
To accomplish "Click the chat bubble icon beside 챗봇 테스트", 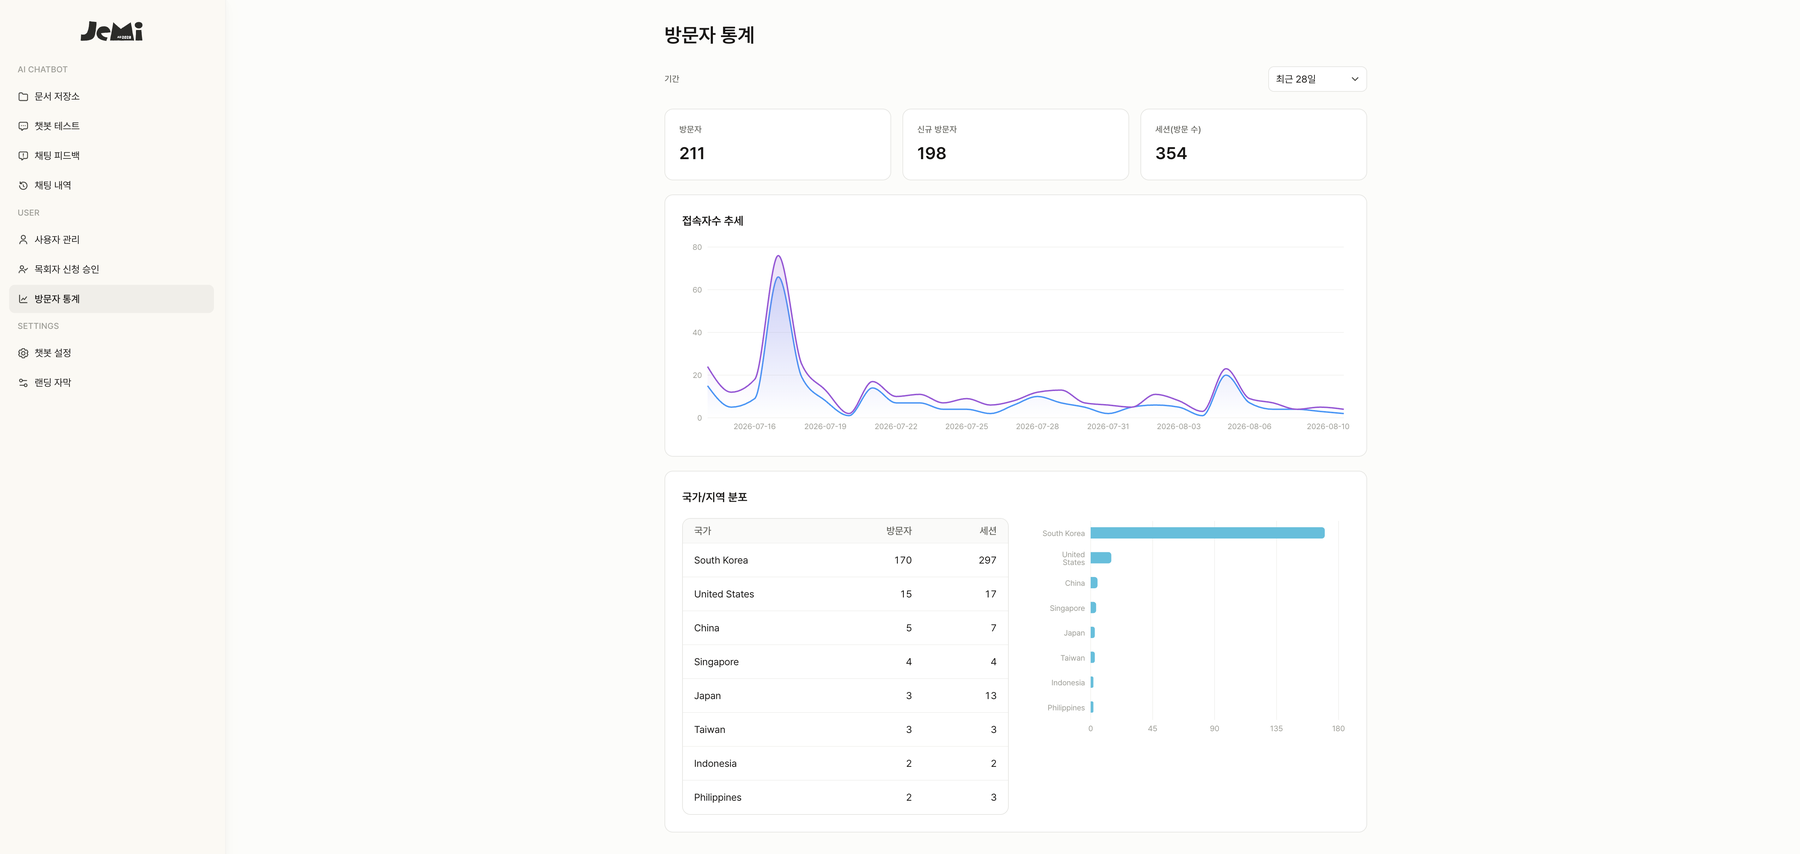I will click(x=23, y=126).
